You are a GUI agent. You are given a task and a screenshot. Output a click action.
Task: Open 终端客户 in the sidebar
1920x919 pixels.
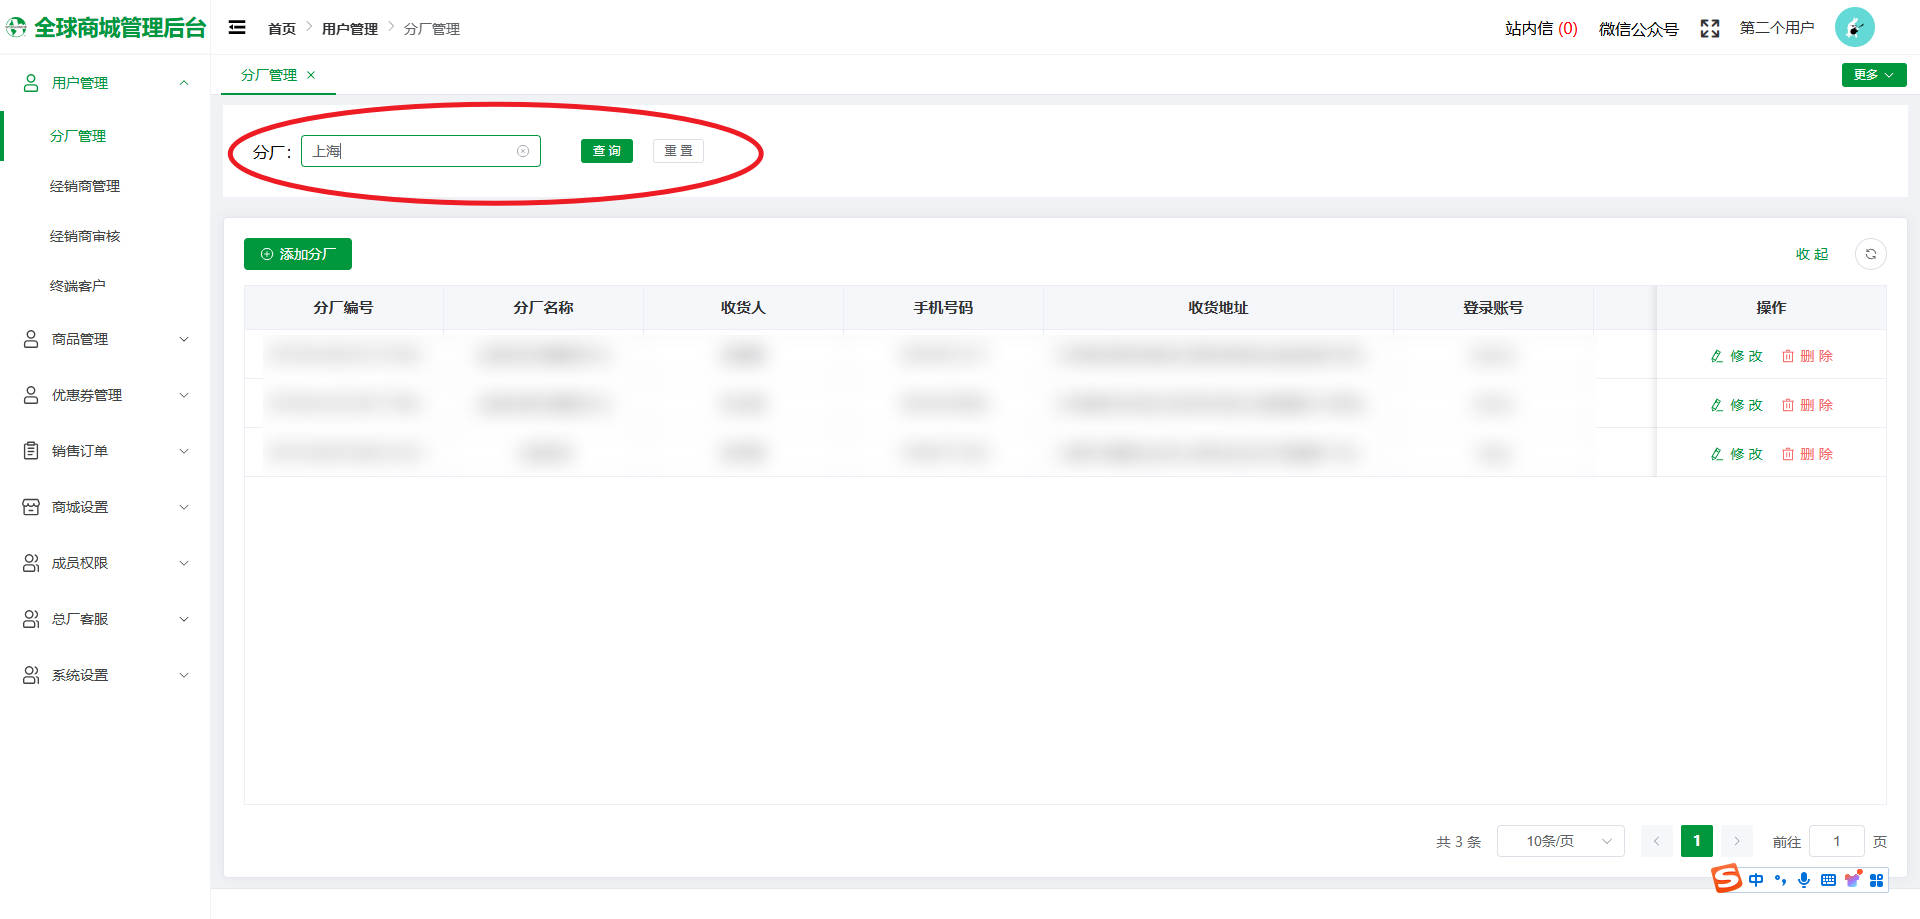pos(78,286)
